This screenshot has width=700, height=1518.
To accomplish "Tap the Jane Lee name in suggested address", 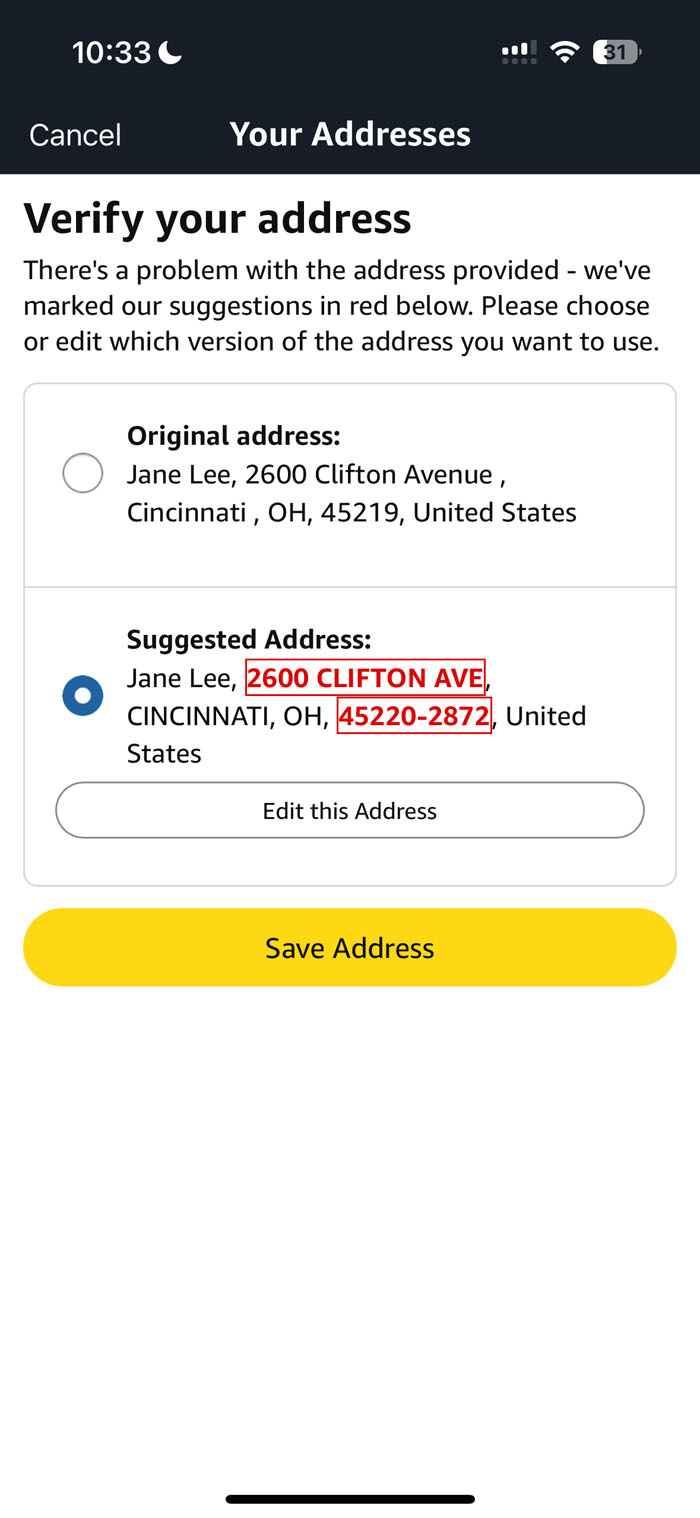I will [x=179, y=678].
